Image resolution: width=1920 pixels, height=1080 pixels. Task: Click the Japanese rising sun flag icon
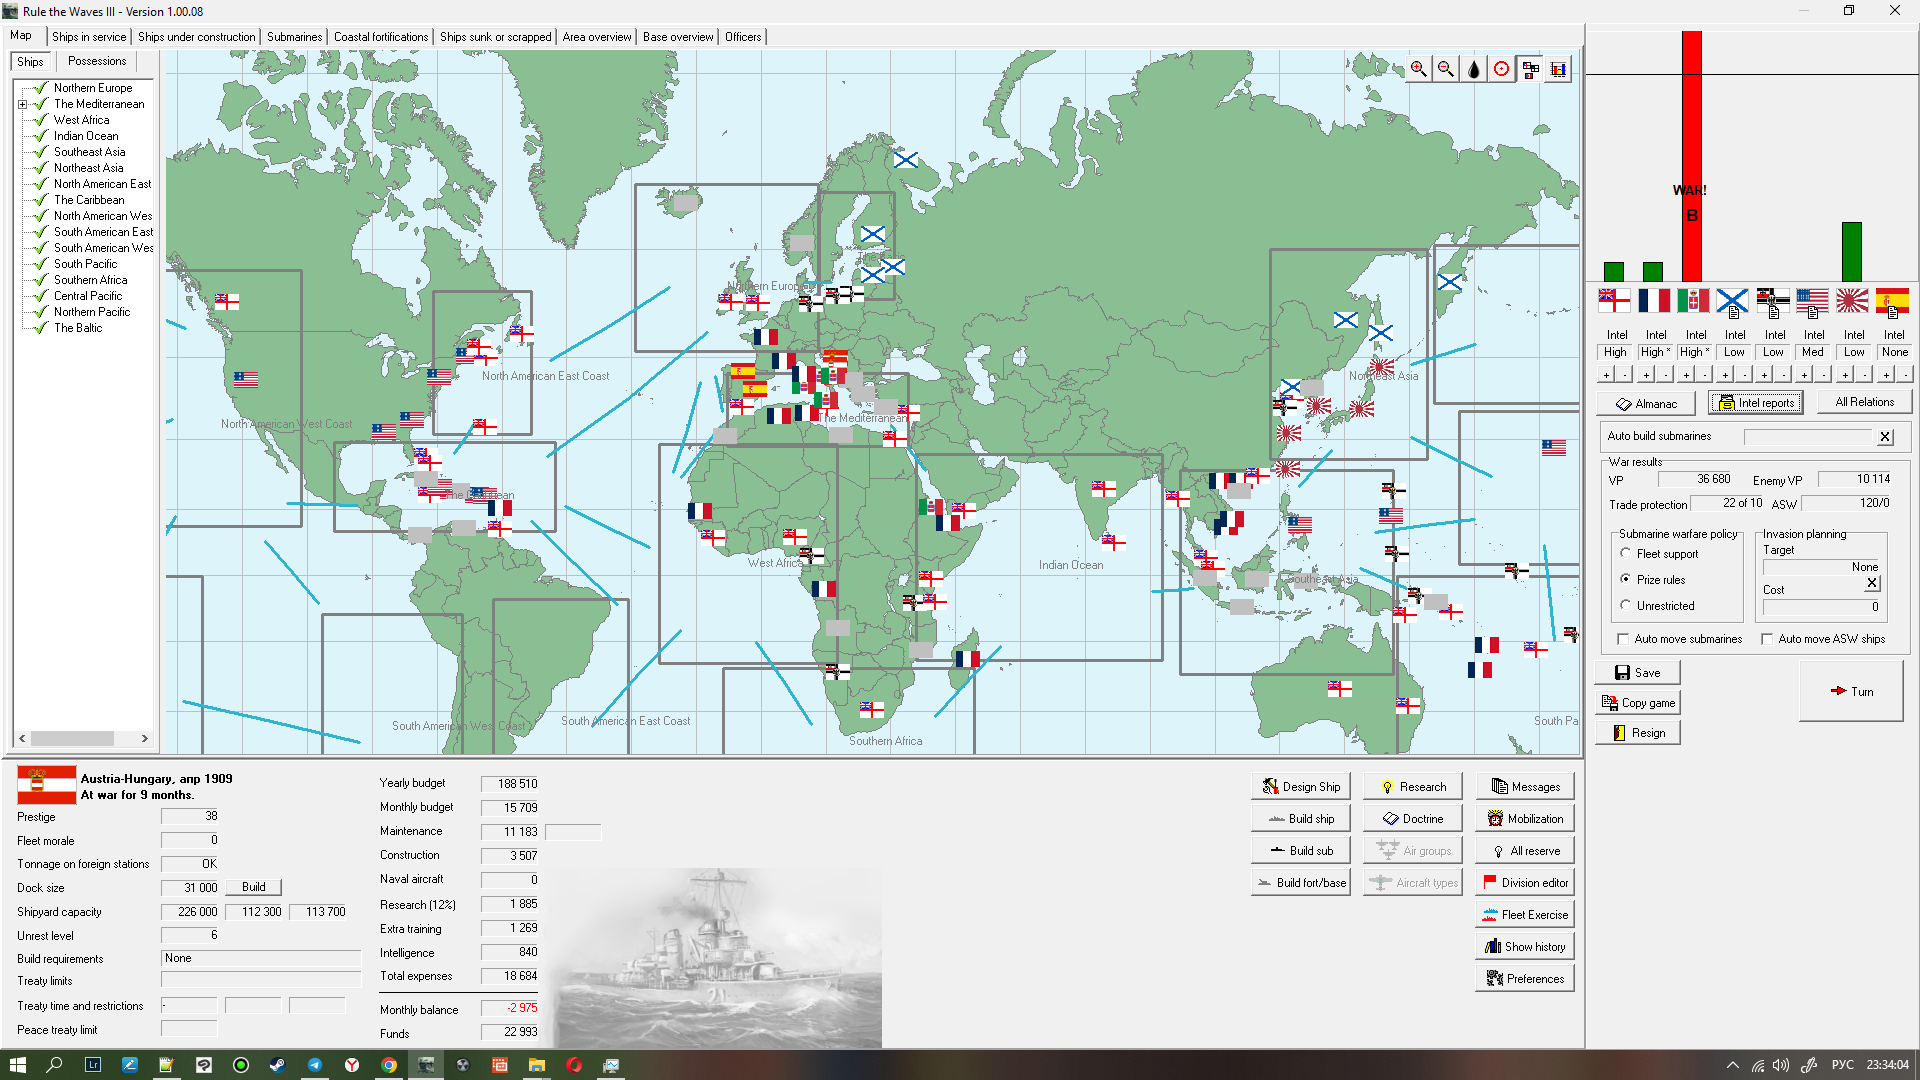(x=1852, y=301)
